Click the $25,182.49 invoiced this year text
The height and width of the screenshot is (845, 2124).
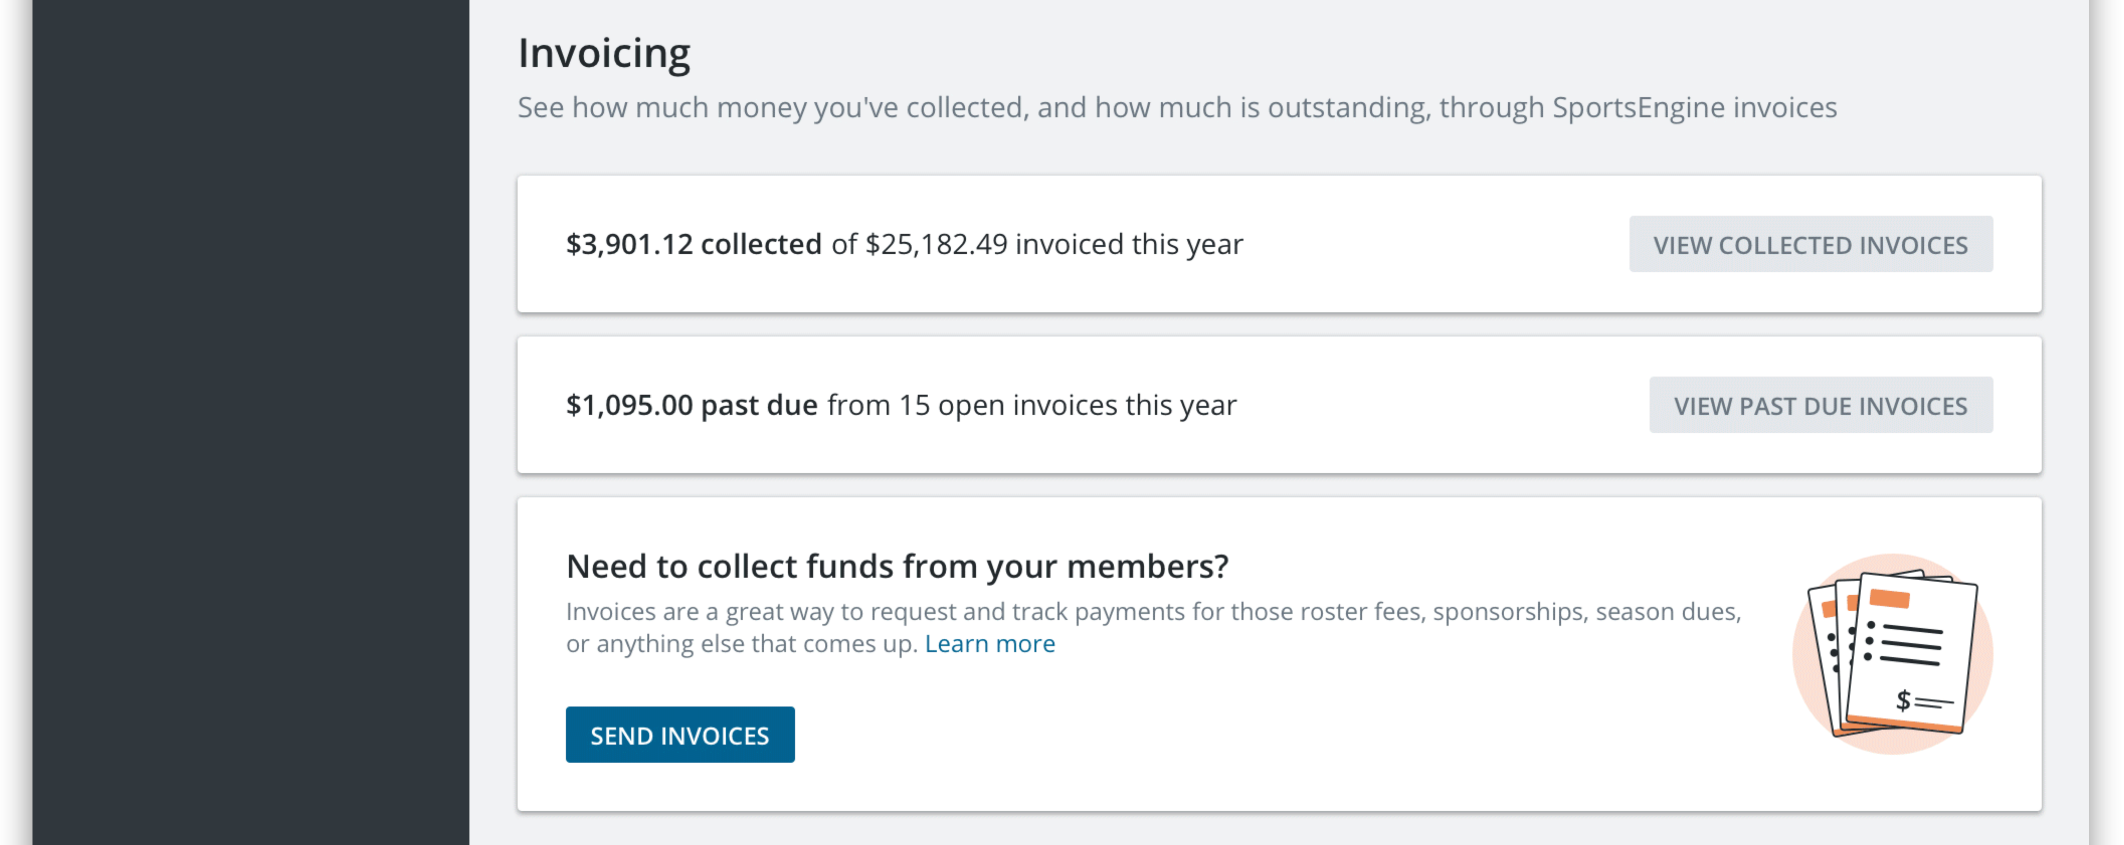[1053, 245]
